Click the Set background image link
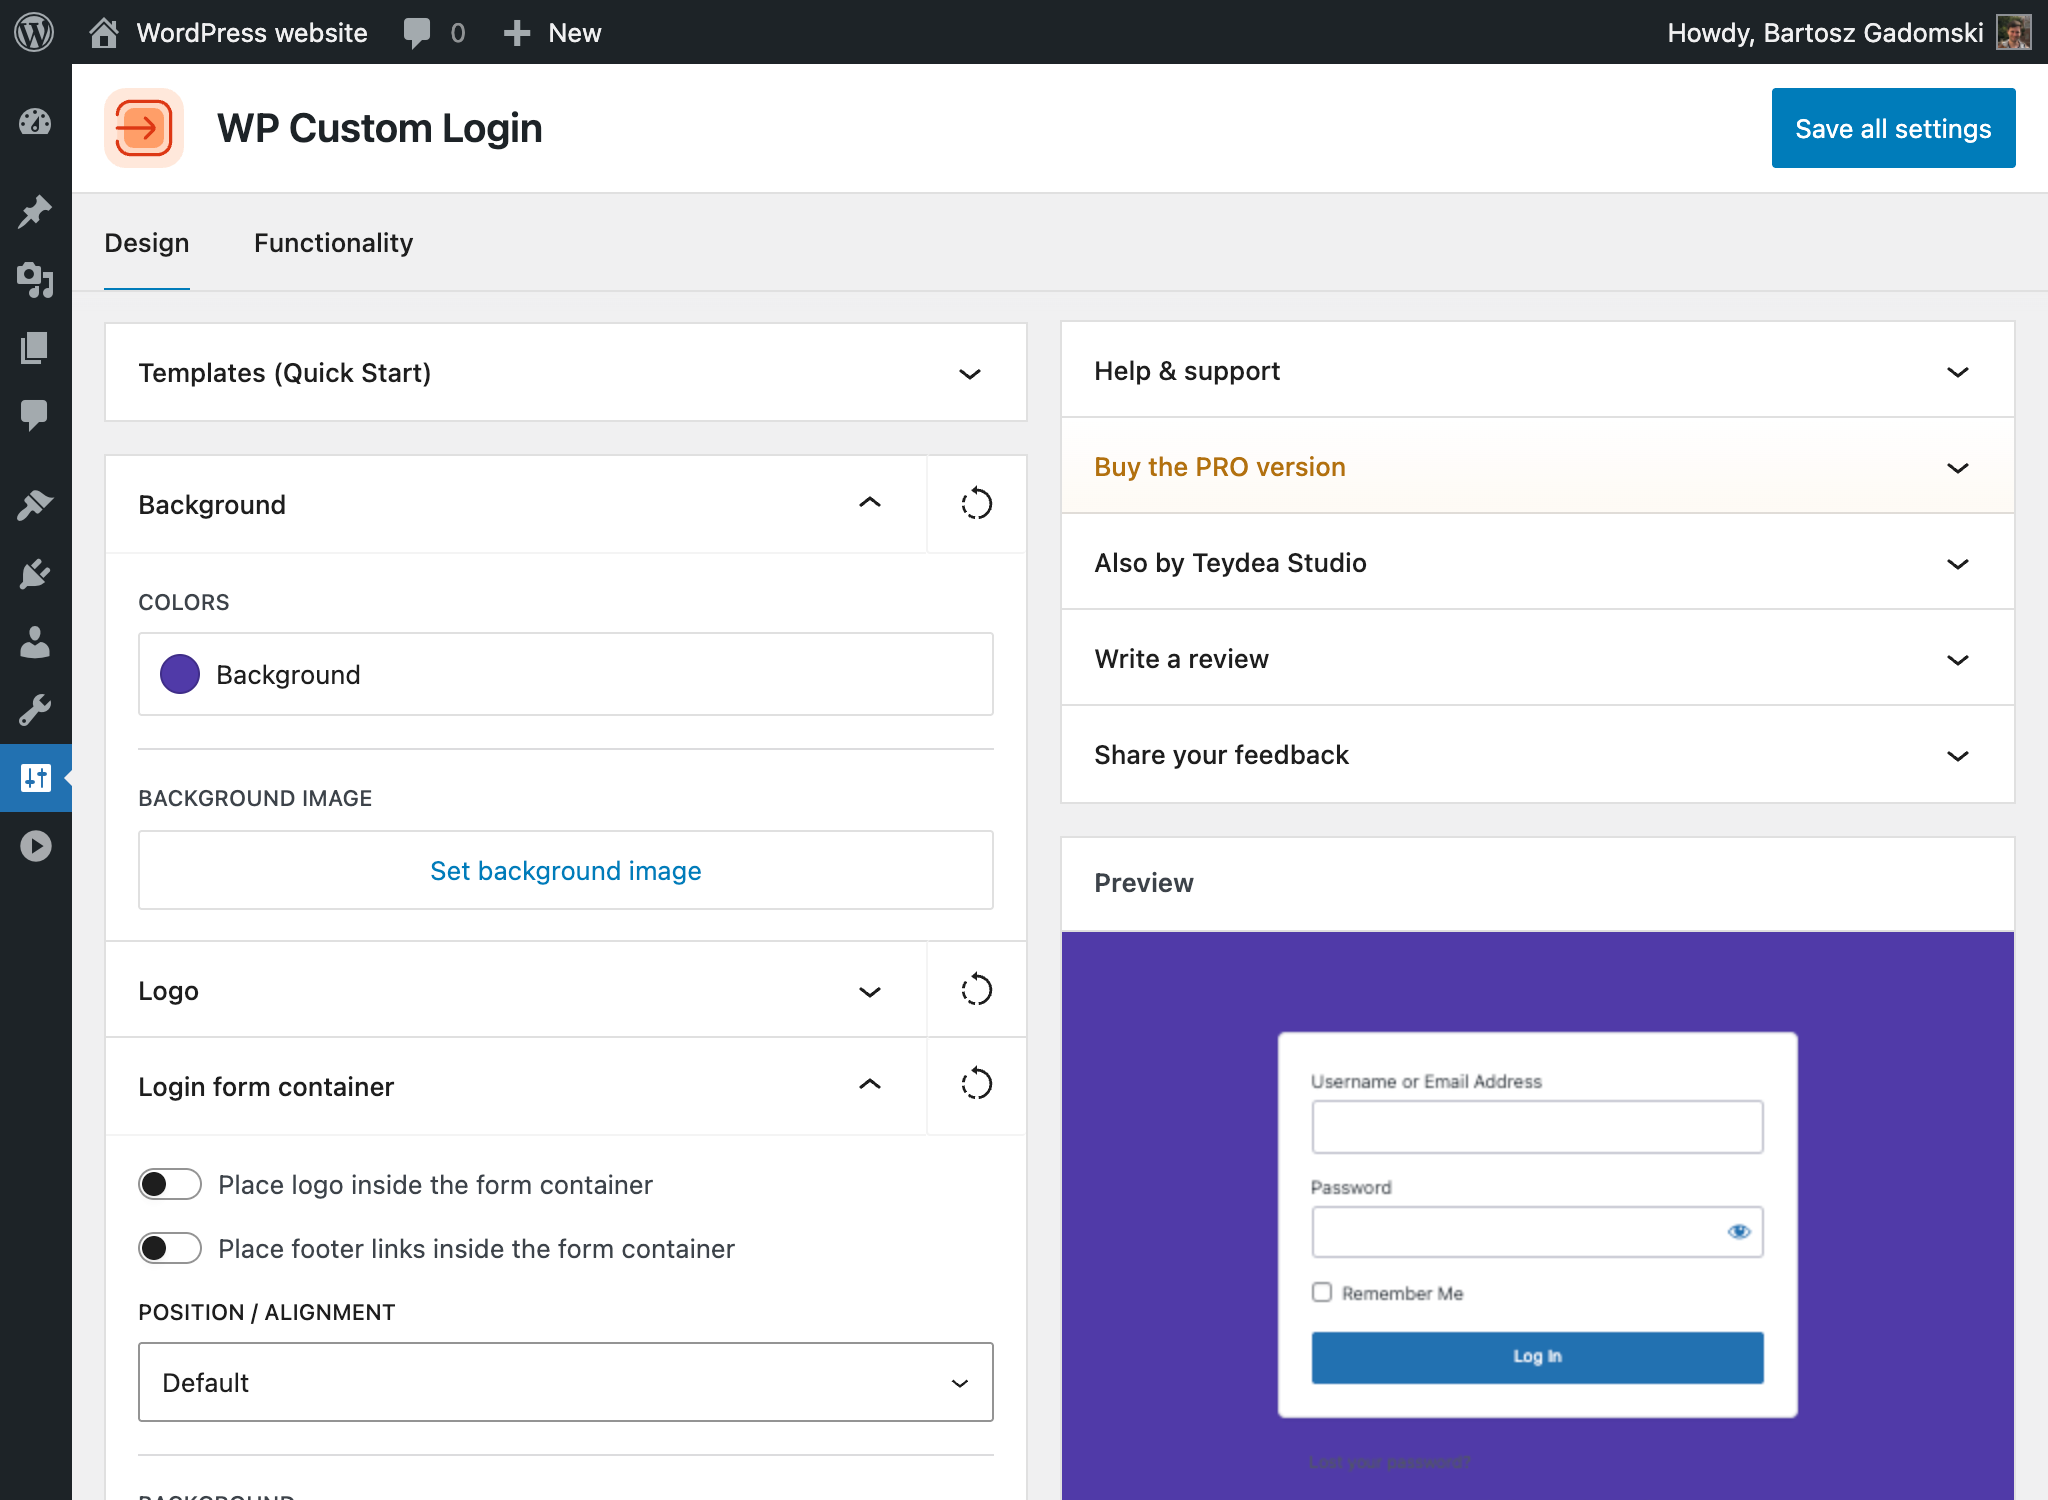 click(565, 870)
